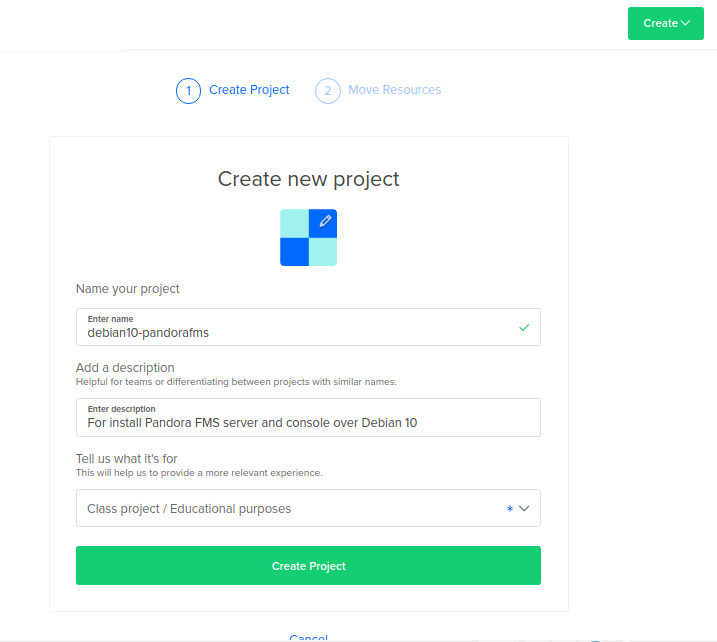Click the light cyan top-left square of project icon

(294, 223)
